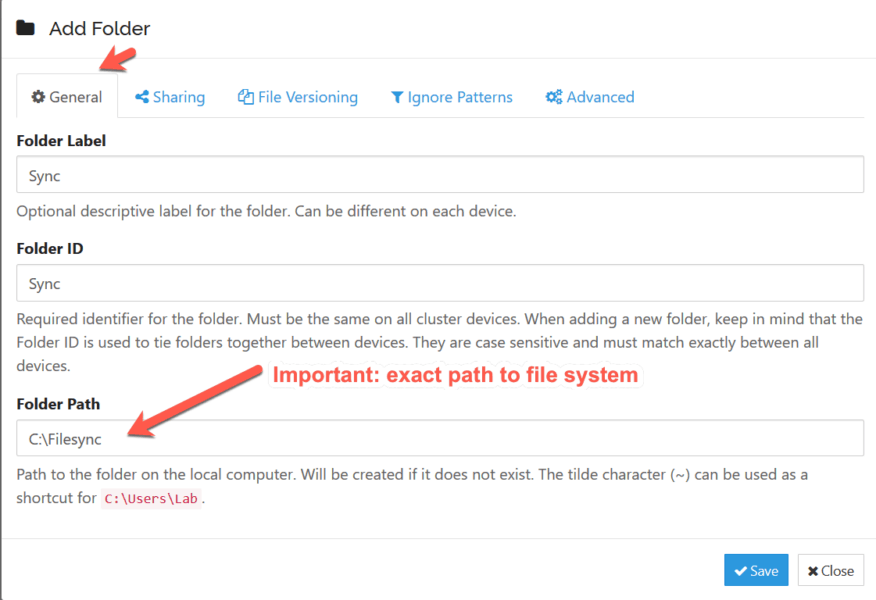Focus the Folder Label text field
Image resolution: width=876 pixels, height=600 pixels.
click(440, 175)
